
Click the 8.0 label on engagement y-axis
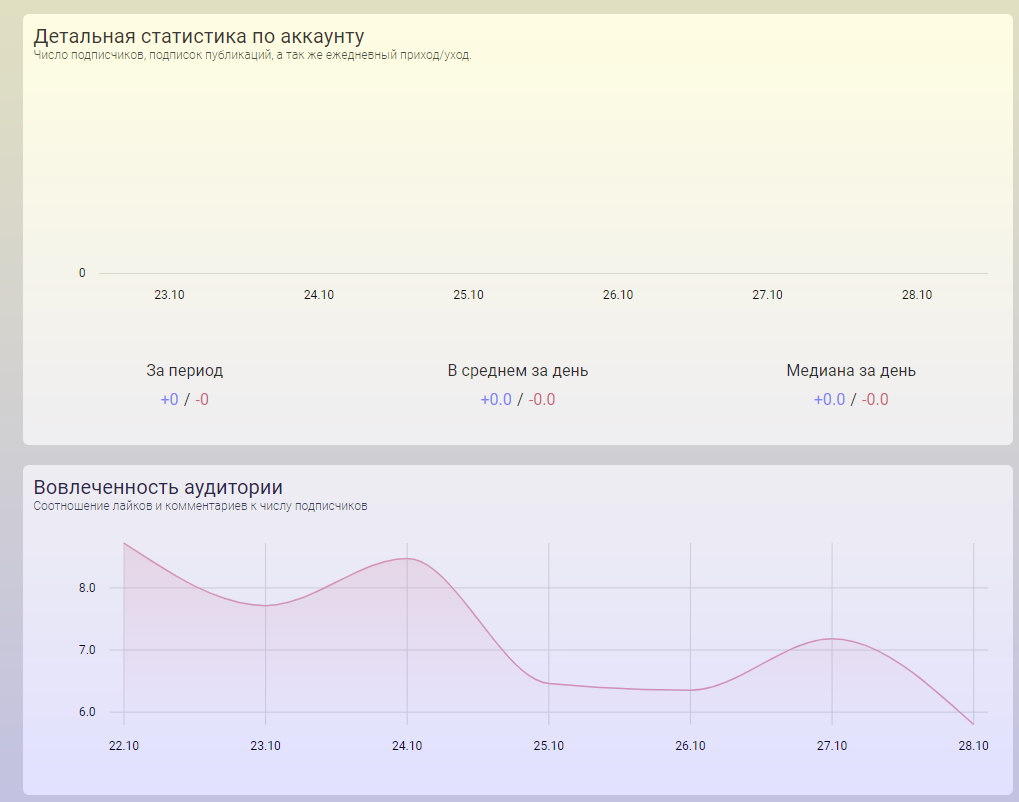point(87,588)
